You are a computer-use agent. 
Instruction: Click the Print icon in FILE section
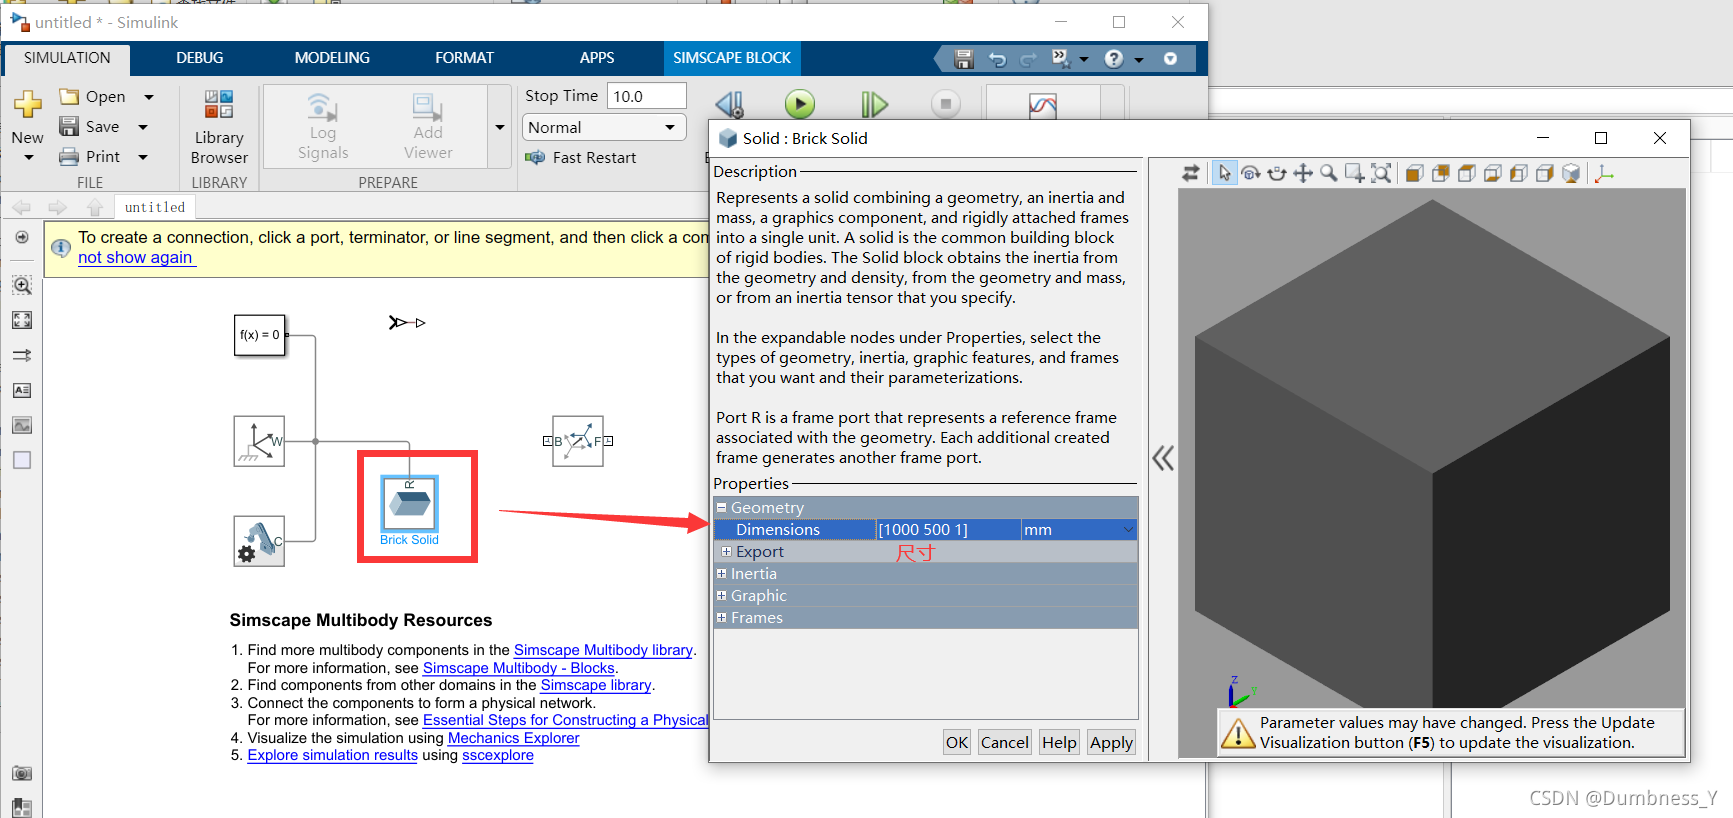tap(69, 156)
